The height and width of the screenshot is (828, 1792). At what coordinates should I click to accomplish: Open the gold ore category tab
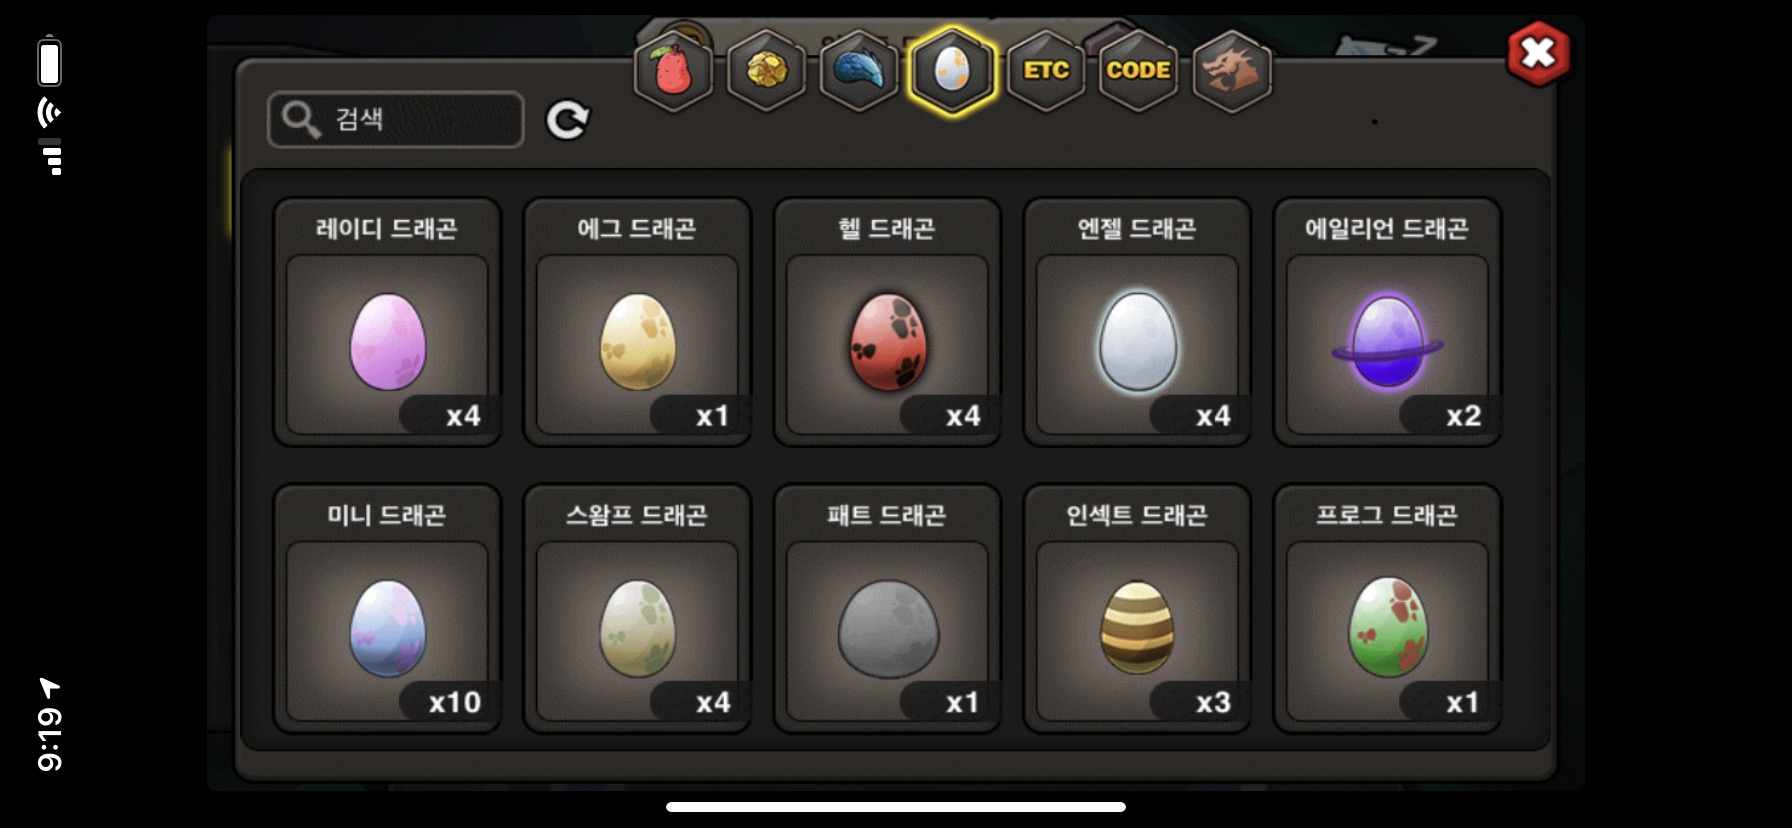(766, 71)
